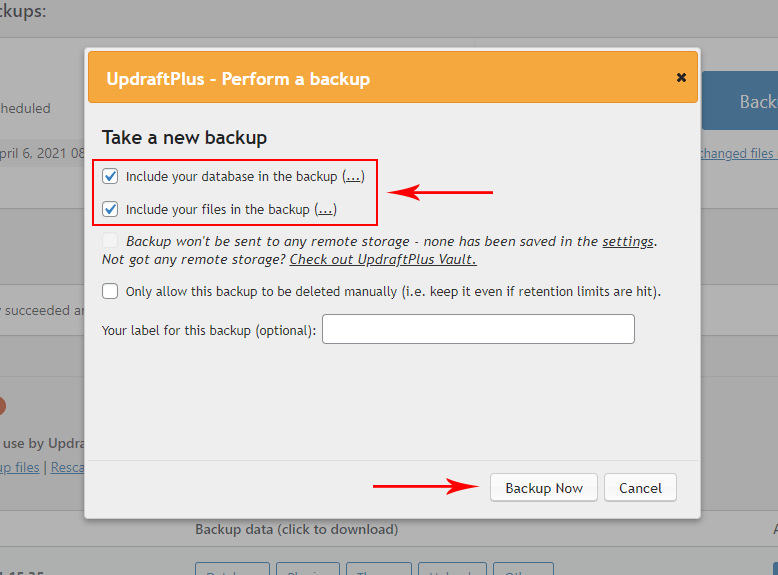Click the orange Perform a backup title bar

pyautogui.click(x=380, y=78)
